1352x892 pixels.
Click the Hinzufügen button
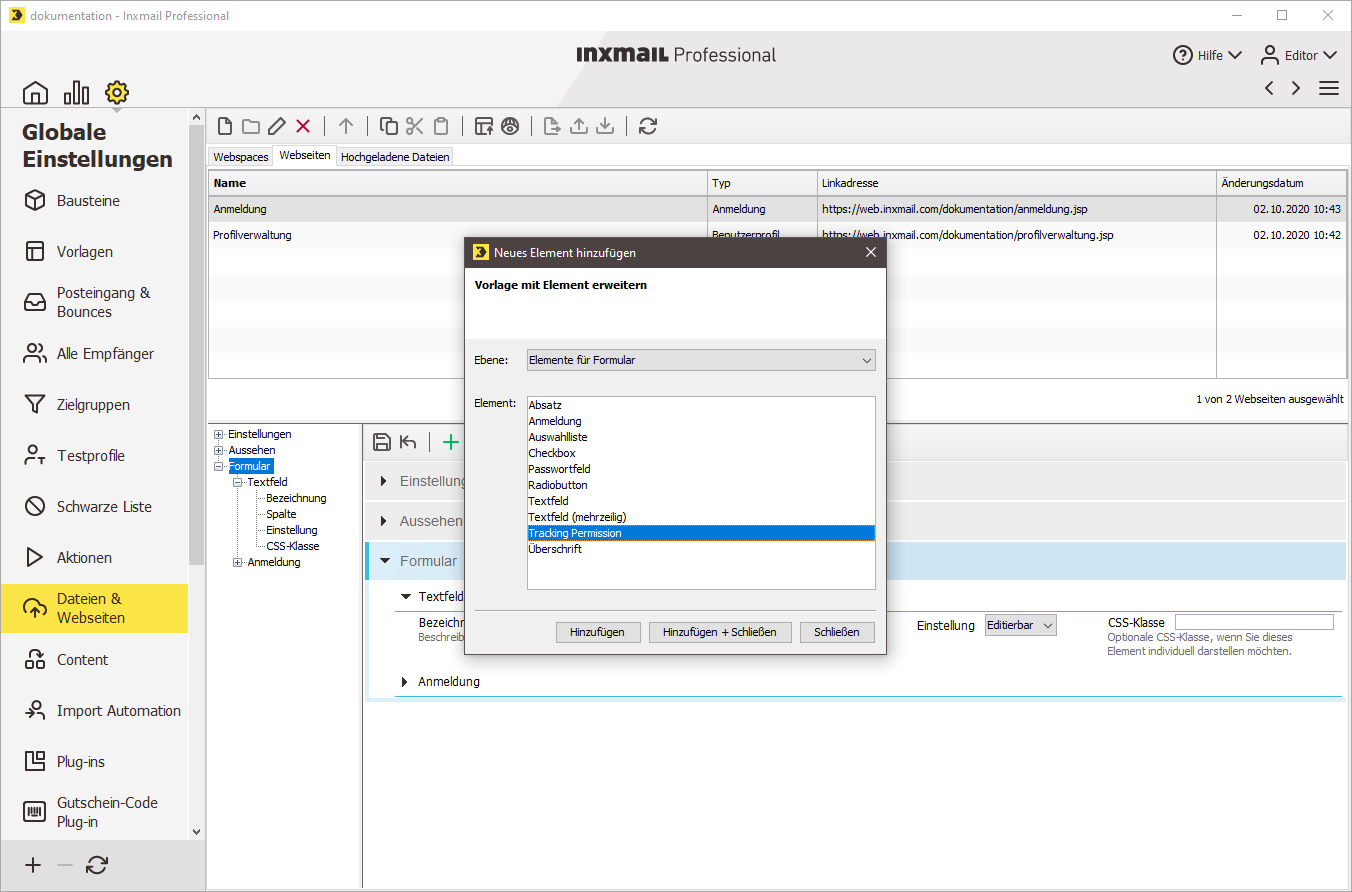tap(598, 632)
